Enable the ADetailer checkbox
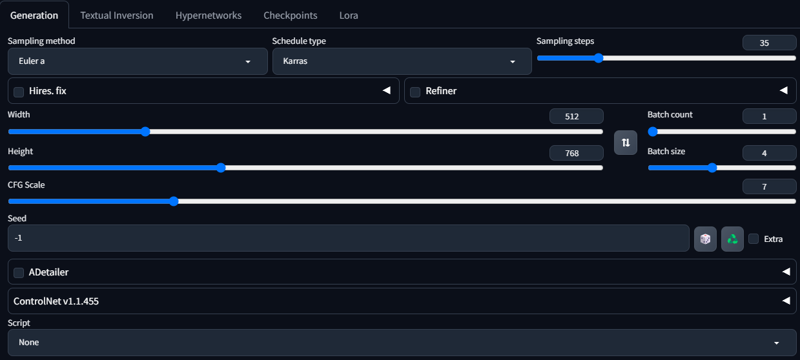 pyautogui.click(x=19, y=273)
